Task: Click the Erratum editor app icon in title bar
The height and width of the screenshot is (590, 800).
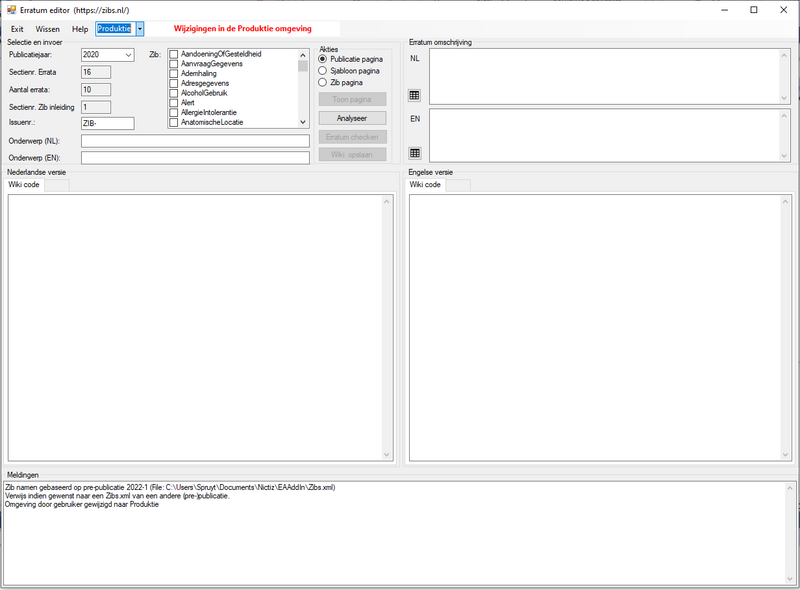Action: click(x=11, y=10)
